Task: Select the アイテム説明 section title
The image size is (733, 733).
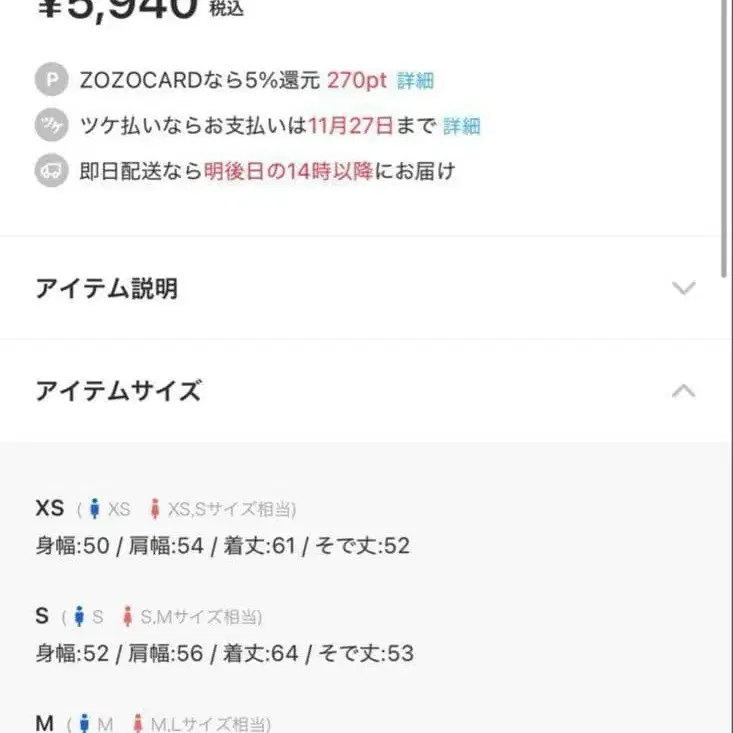Action: pyautogui.click(x=106, y=289)
